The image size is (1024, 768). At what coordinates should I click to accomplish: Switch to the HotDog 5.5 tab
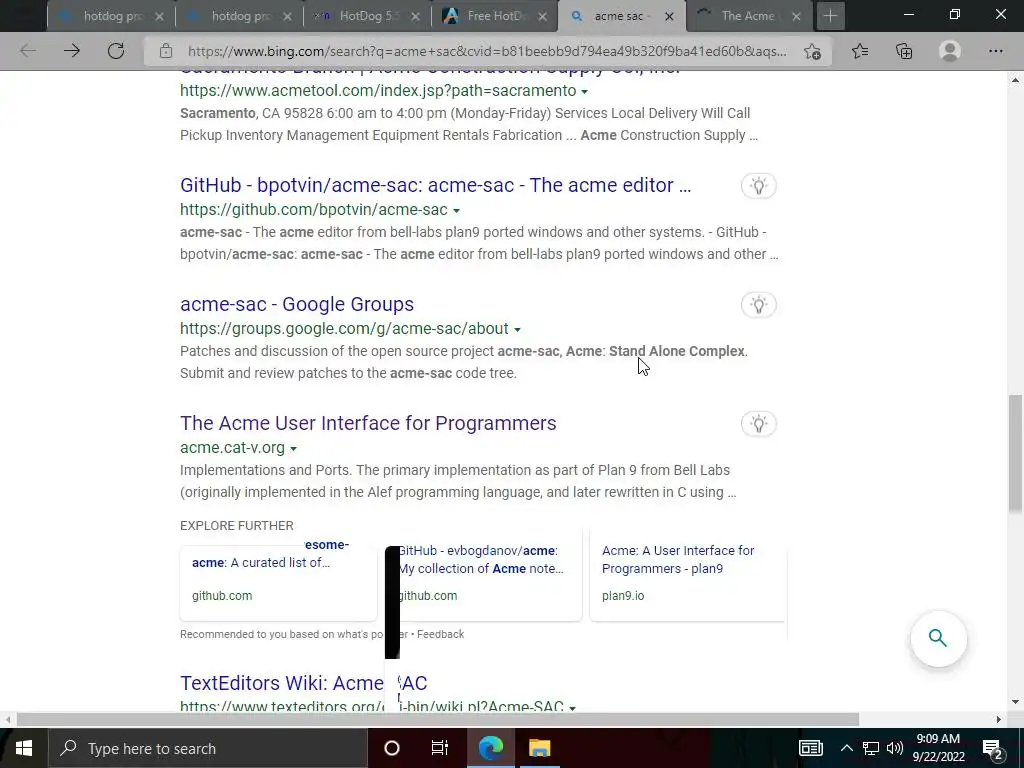click(x=367, y=16)
